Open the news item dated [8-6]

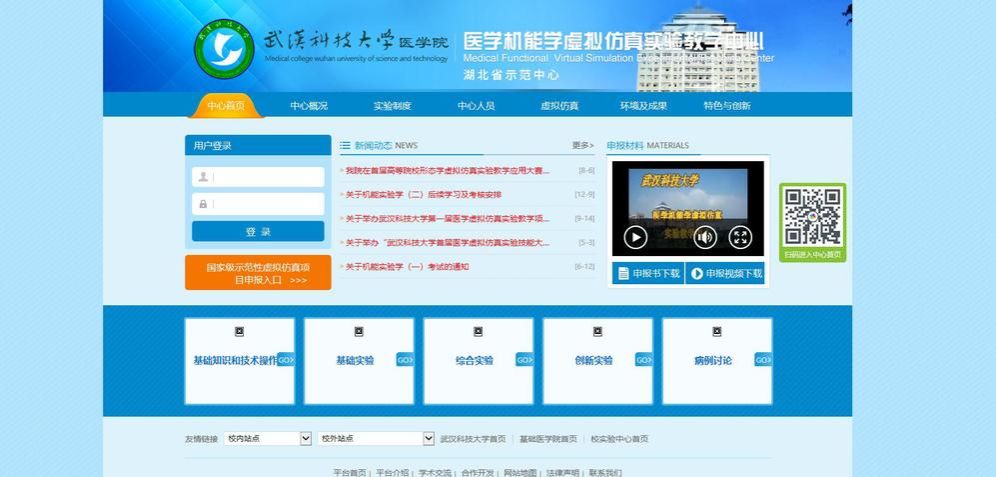pos(447,171)
